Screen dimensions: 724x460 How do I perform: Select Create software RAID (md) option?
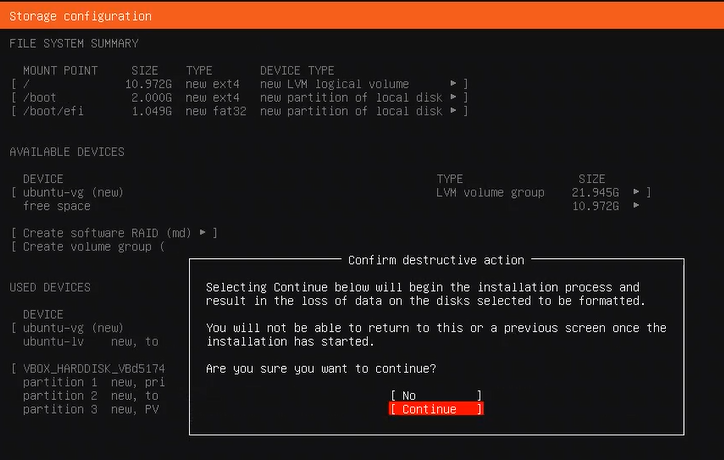point(106,233)
